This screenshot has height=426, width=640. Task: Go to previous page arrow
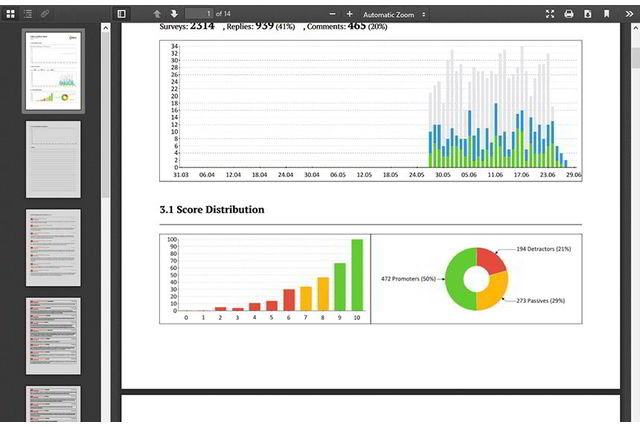pyautogui.click(x=157, y=14)
